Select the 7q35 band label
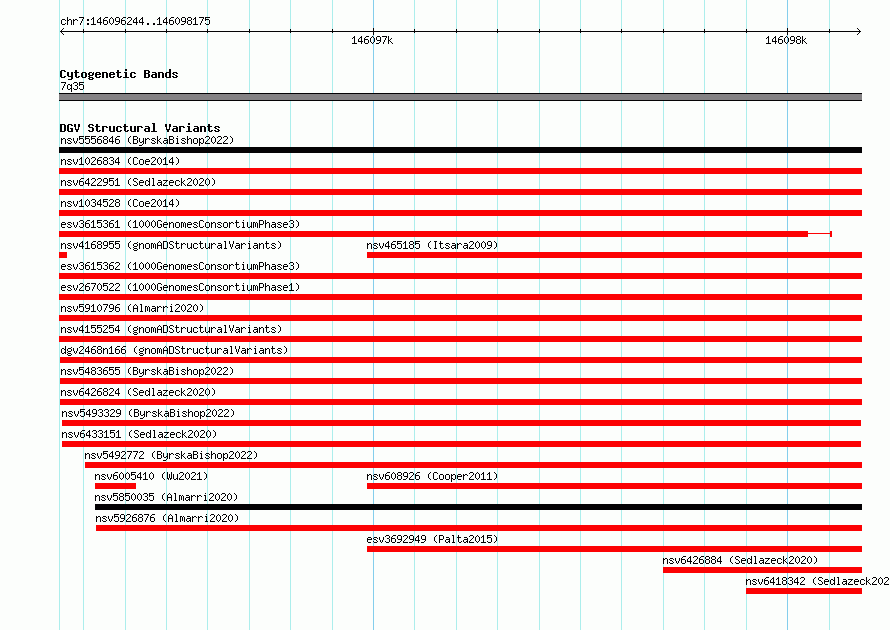This screenshot has height=630, width=890. [x=72, y=86]
